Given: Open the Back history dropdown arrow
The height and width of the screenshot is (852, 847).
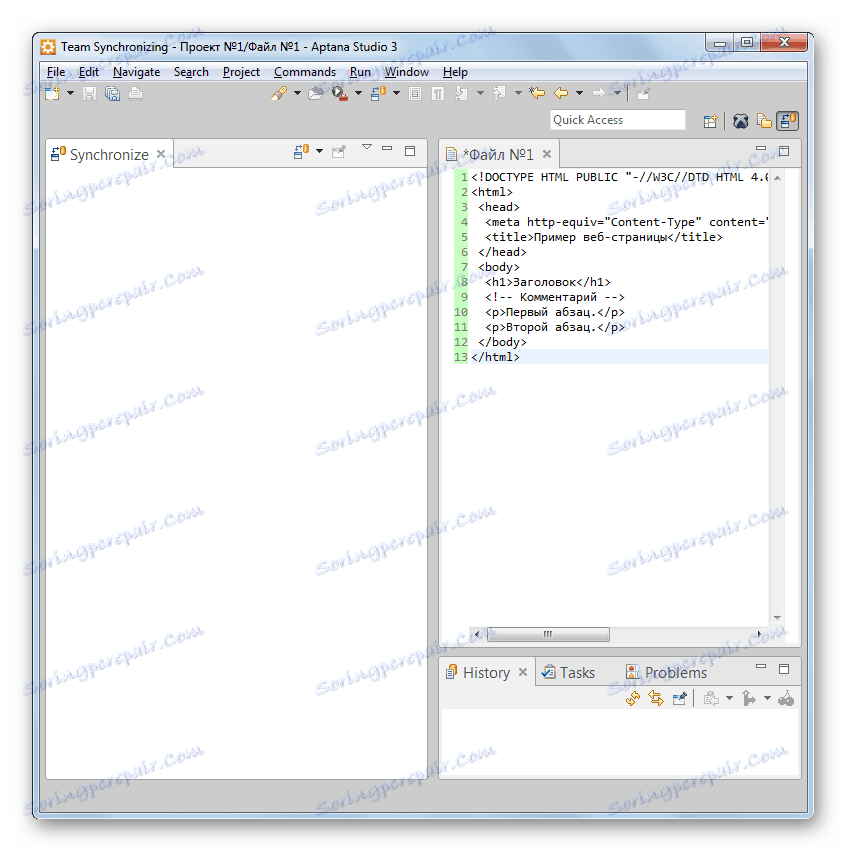Looking at the screenshot, I should 580,93.
